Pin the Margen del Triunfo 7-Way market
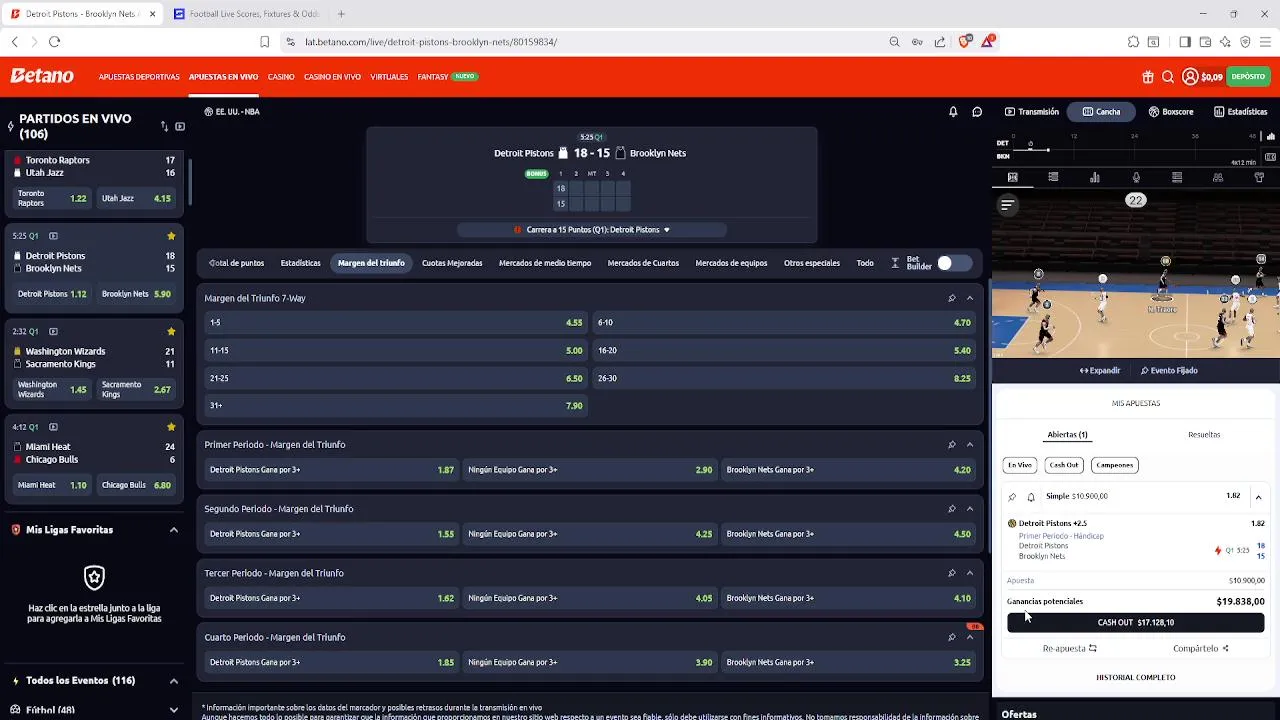Viewport: 1280px width, 720px height. (952, 298)
